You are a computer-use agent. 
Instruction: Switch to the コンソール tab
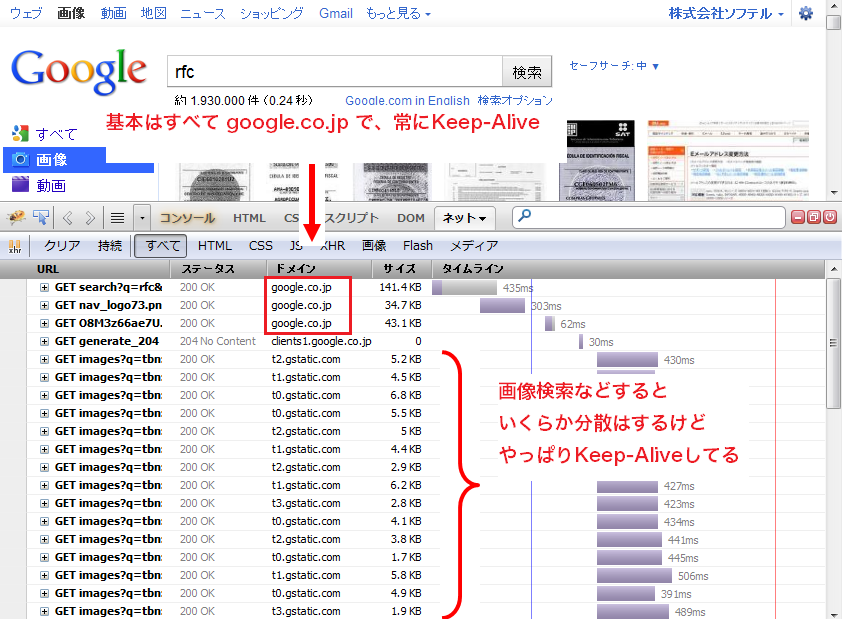pyautogui.click(x=187, y=218)
